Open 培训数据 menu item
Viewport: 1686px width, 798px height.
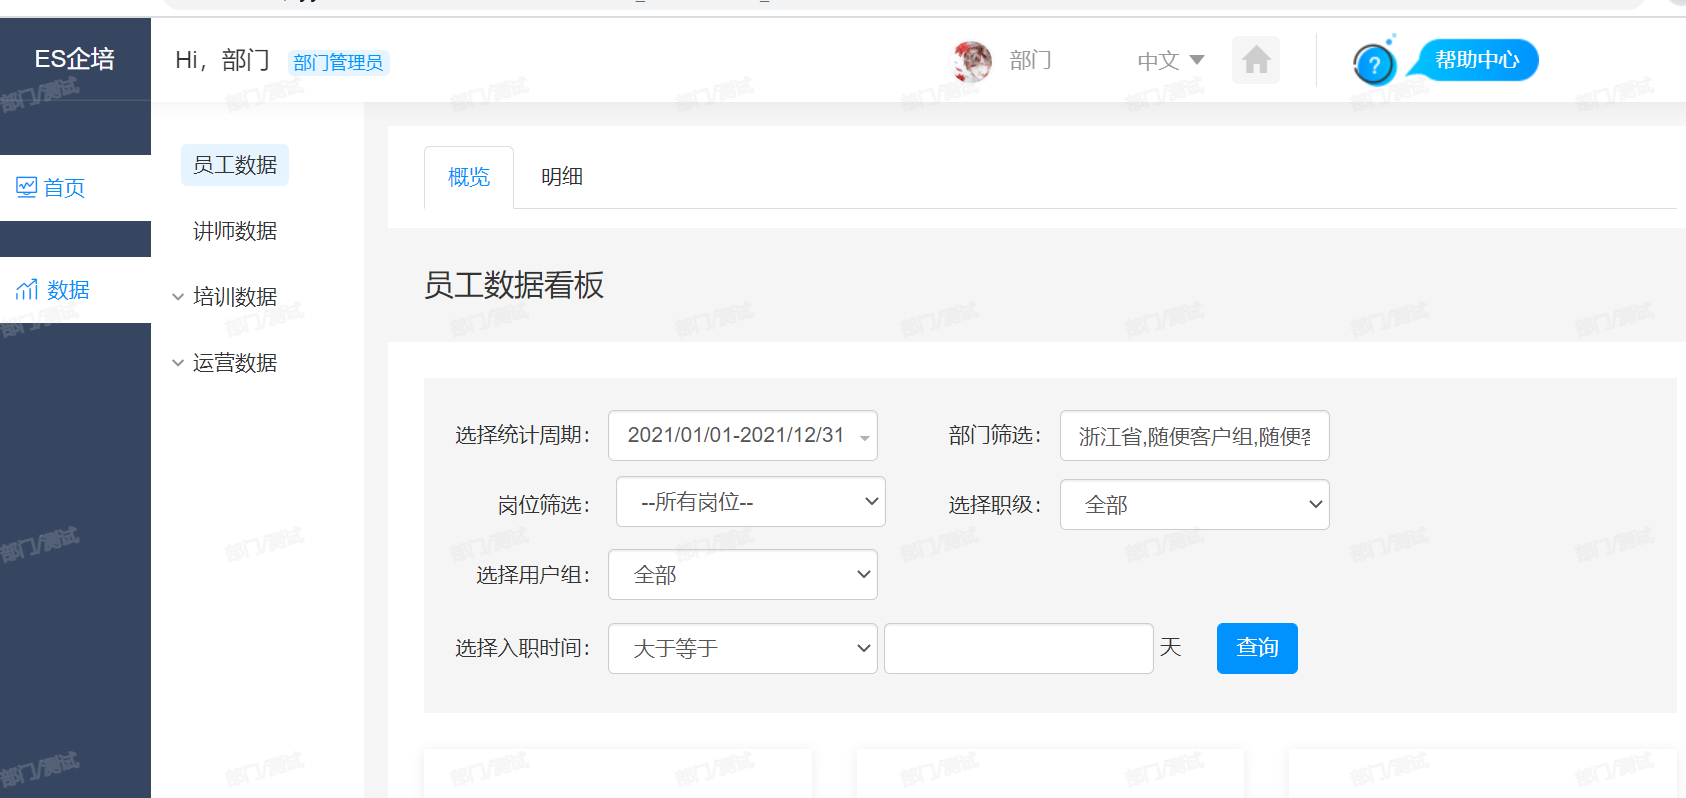click(x=235, y=297)
